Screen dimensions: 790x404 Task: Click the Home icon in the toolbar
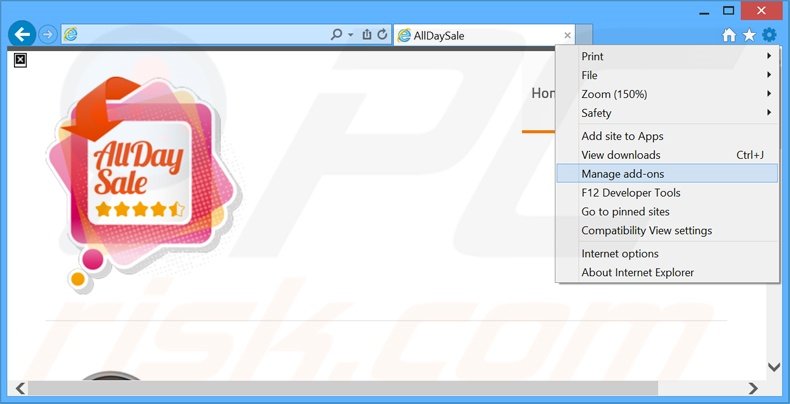[729, 35]
